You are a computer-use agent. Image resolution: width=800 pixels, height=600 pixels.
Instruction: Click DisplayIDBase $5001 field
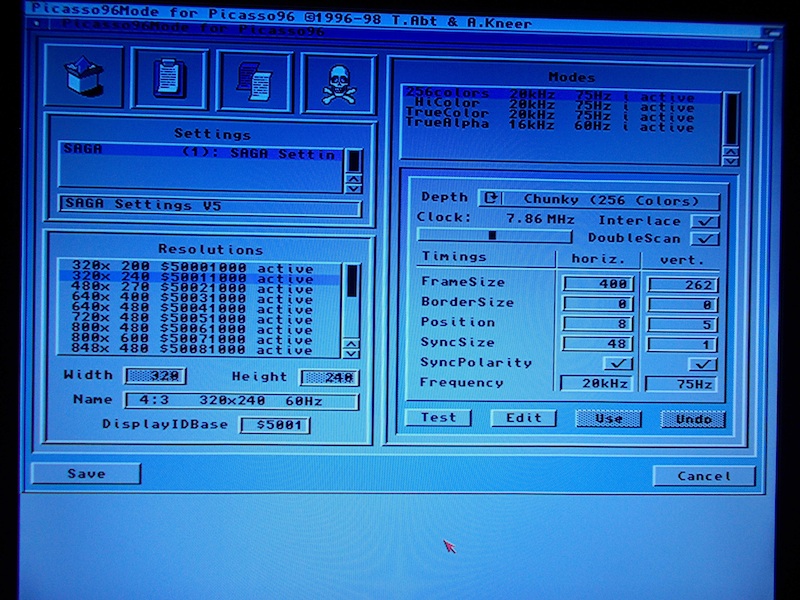275,425
